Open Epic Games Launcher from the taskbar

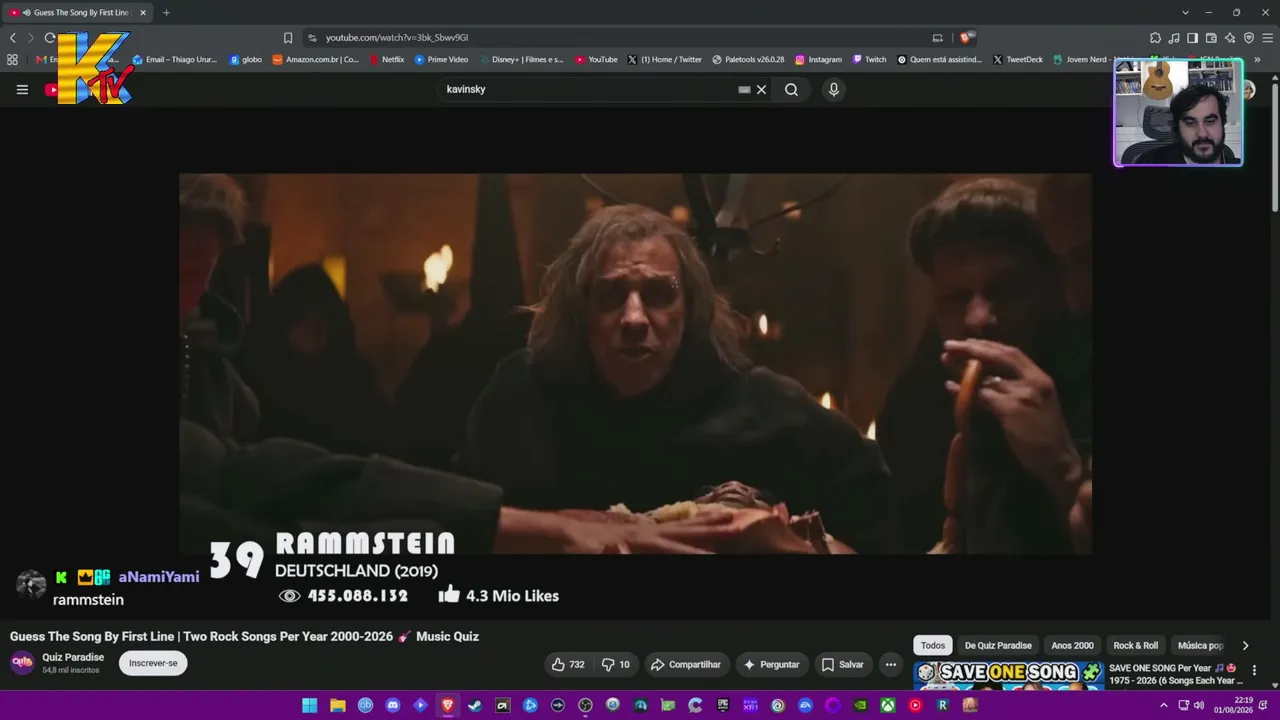[x=723, y=705]
